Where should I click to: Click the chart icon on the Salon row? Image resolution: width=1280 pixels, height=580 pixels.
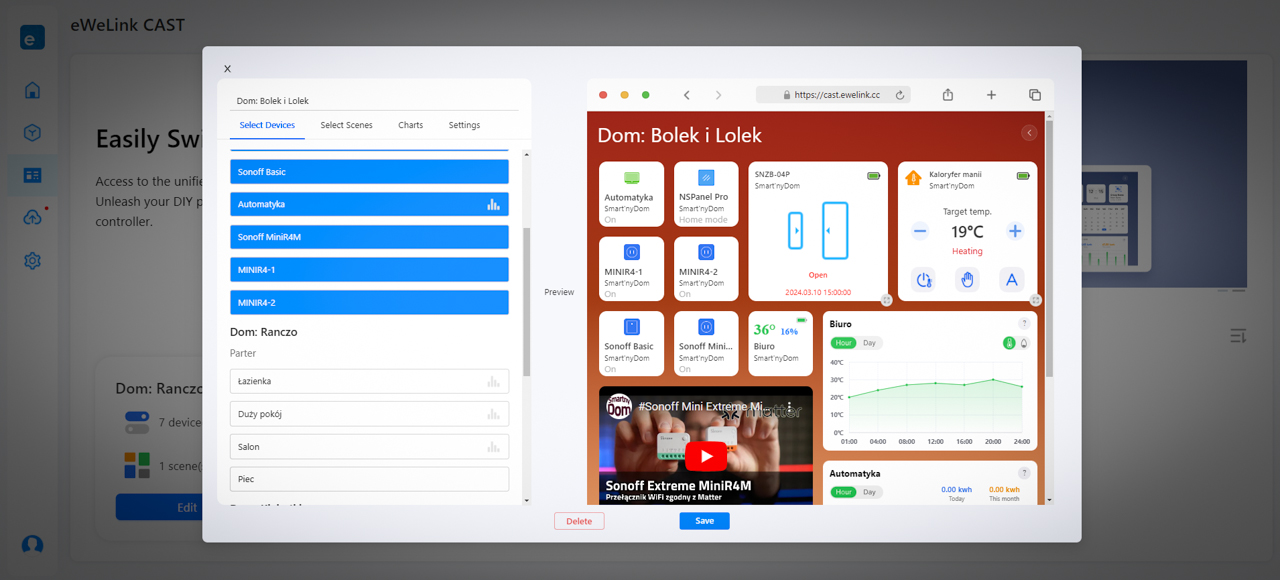(x=493, y=447)
